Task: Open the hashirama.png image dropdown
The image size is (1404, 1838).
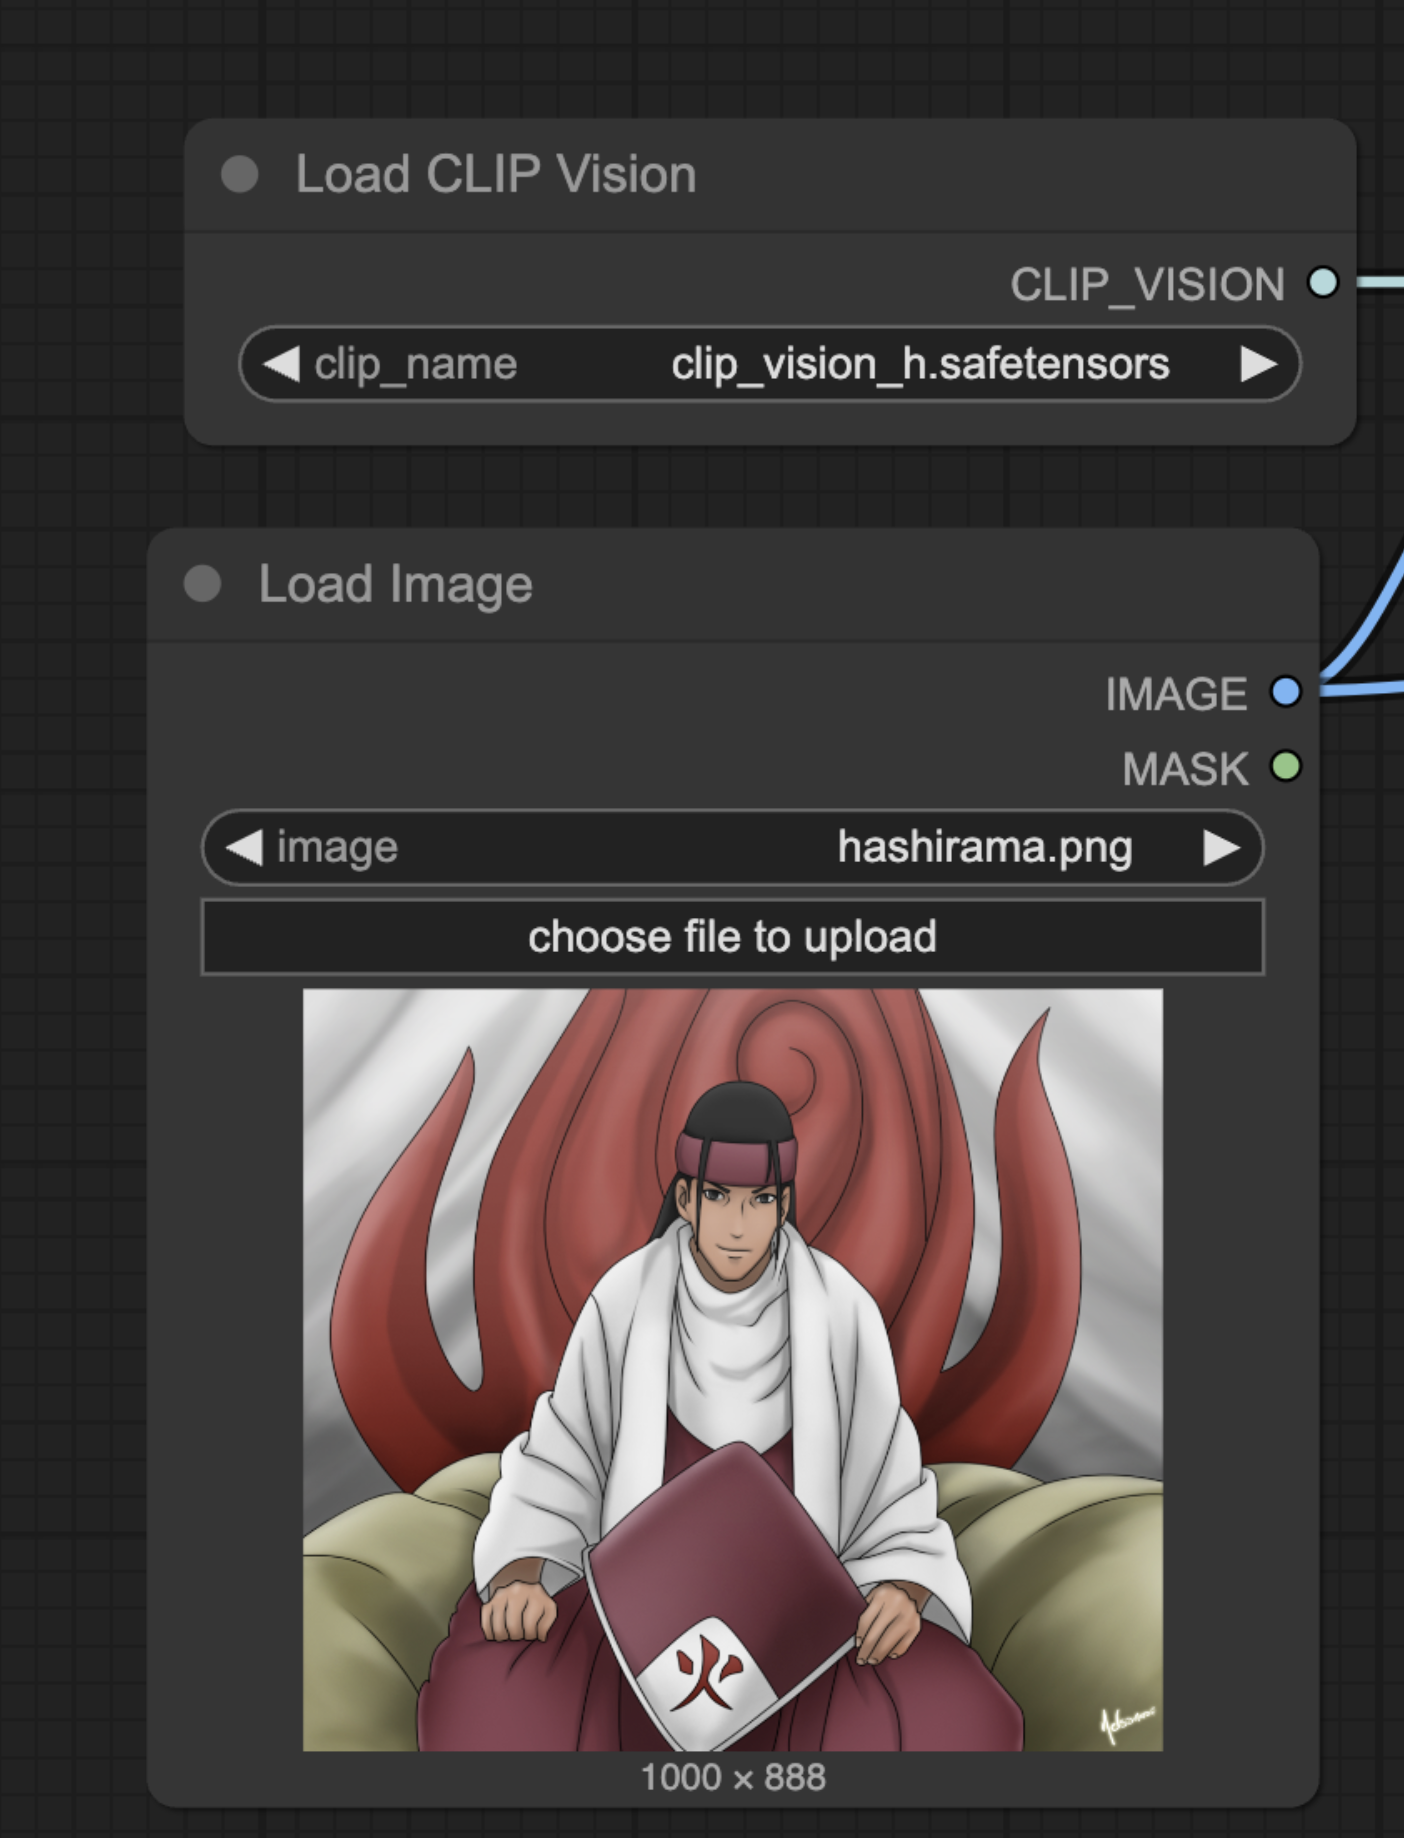Action: [984, 848]
